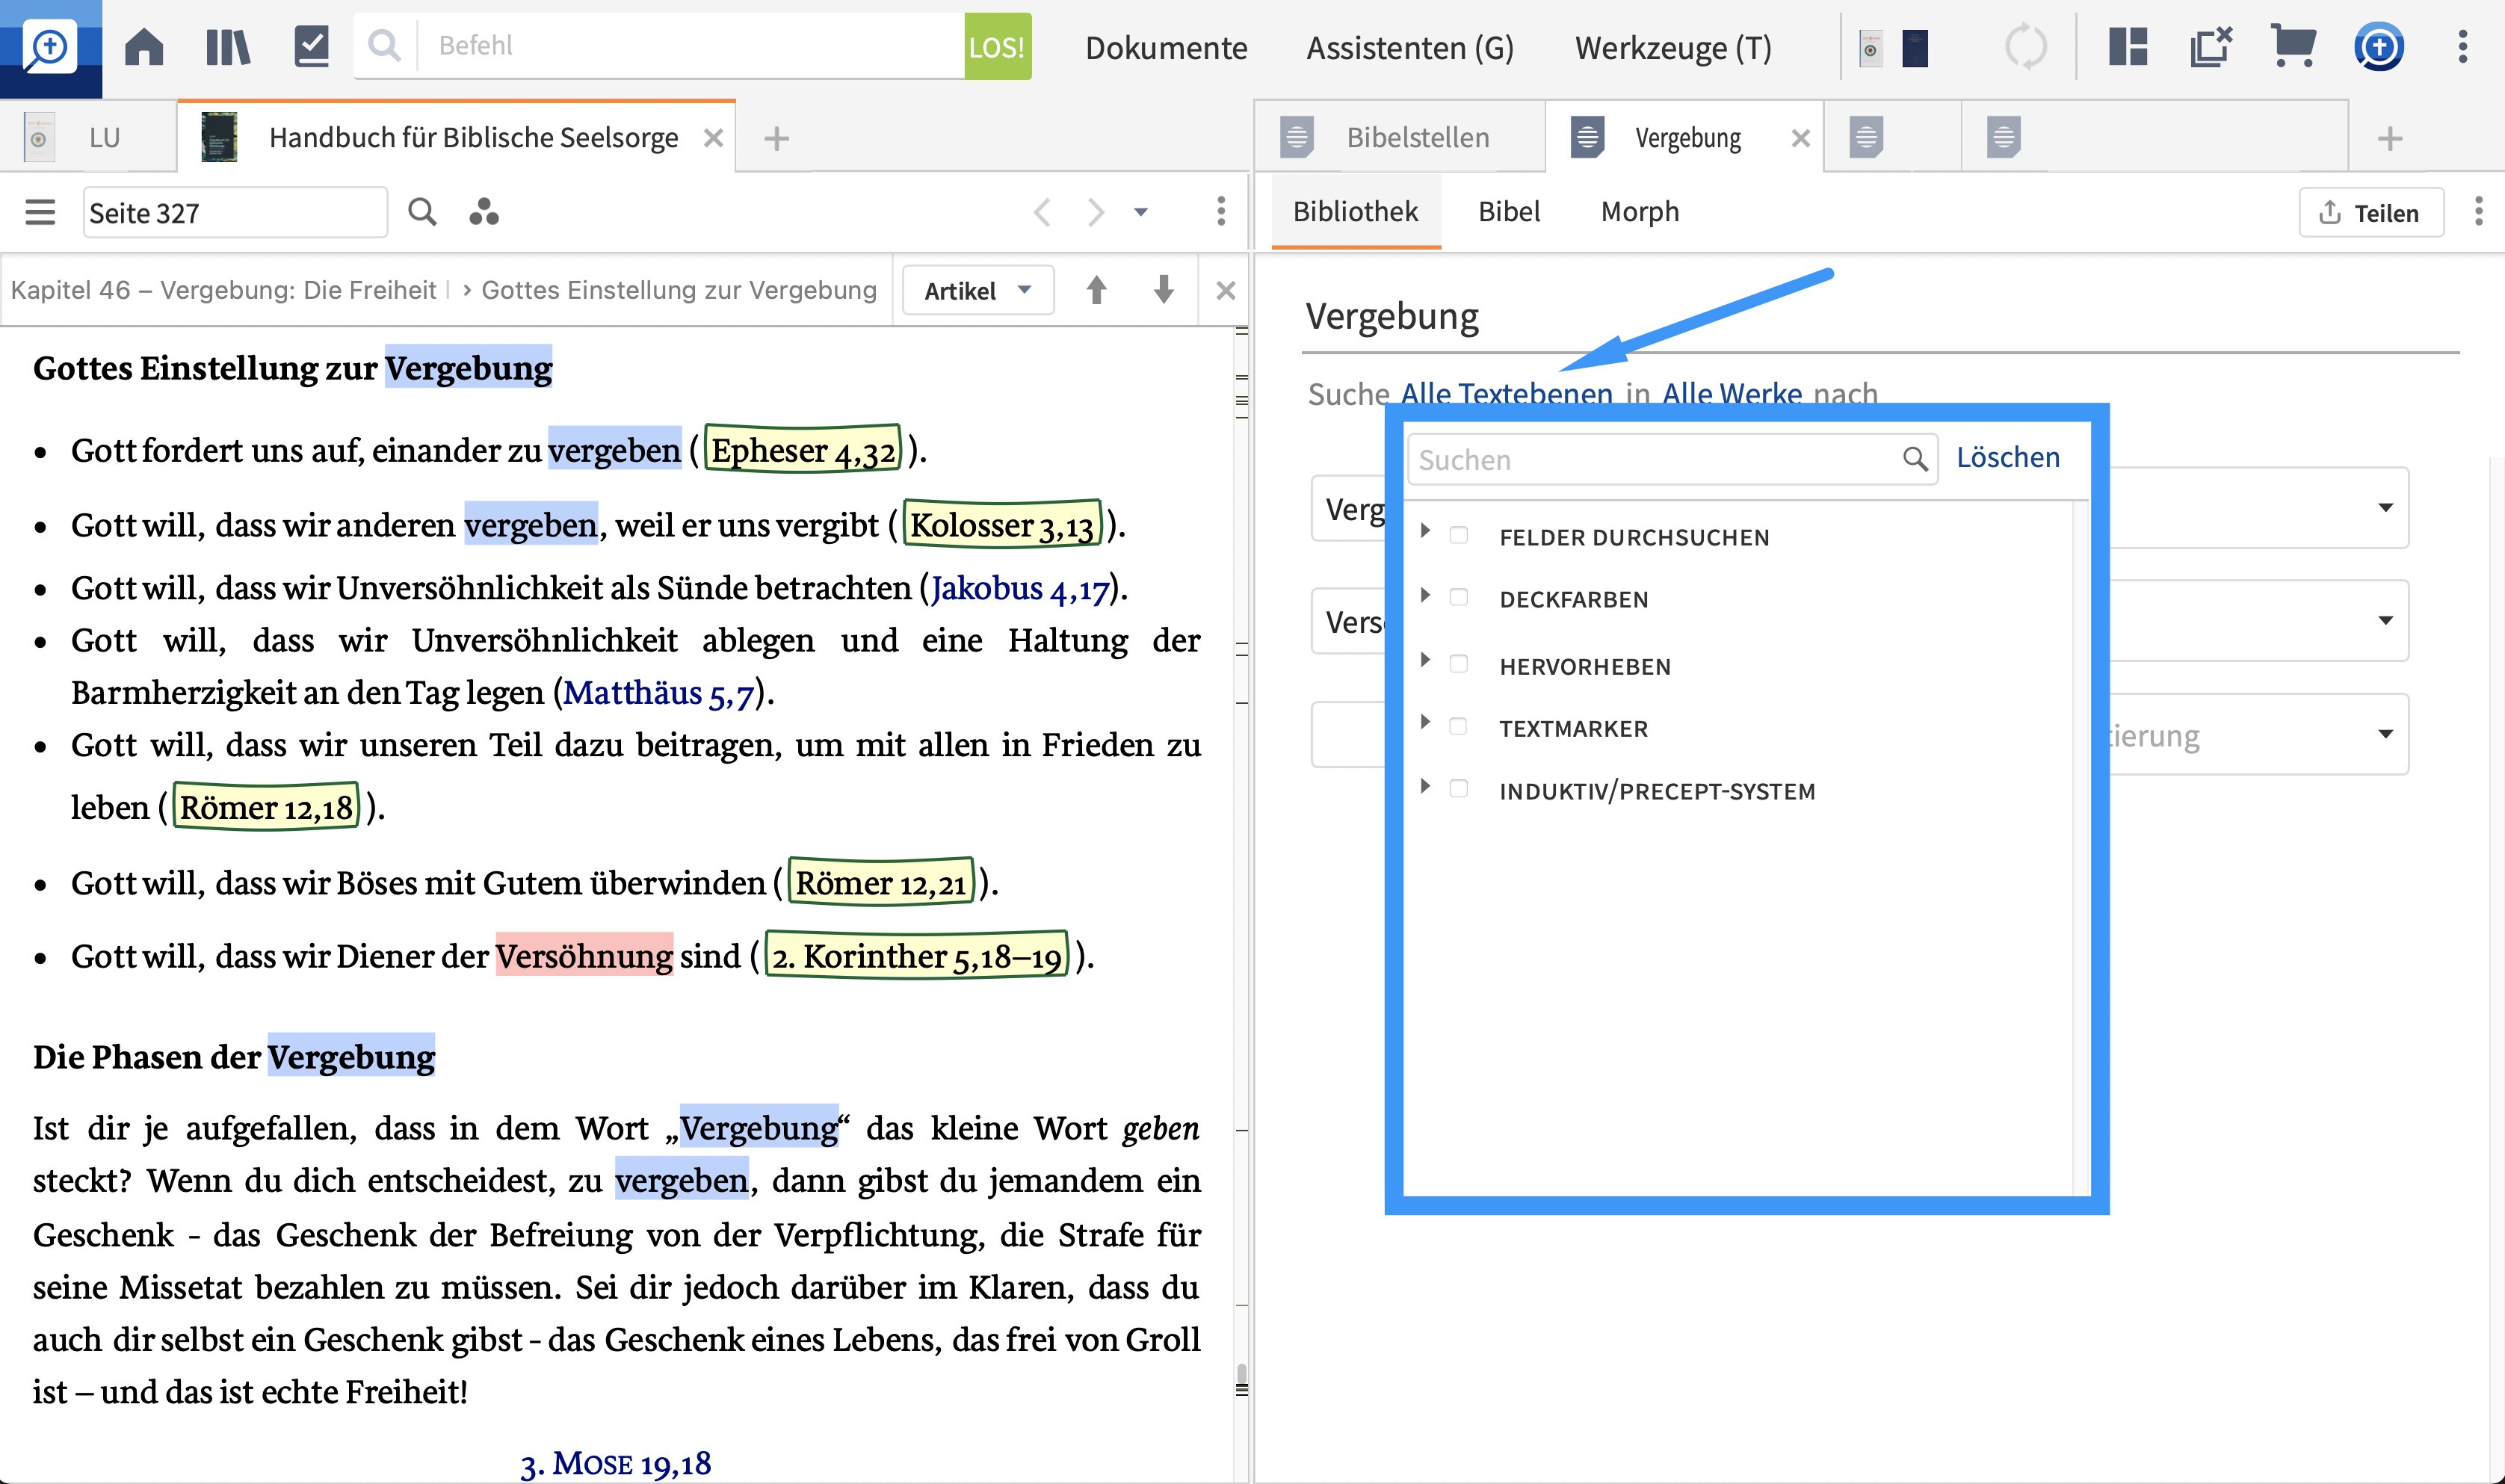This screenshot has height=1484, width=2505.
Task: Jump to previous article with up arrow
Action: click(1096, 290)
